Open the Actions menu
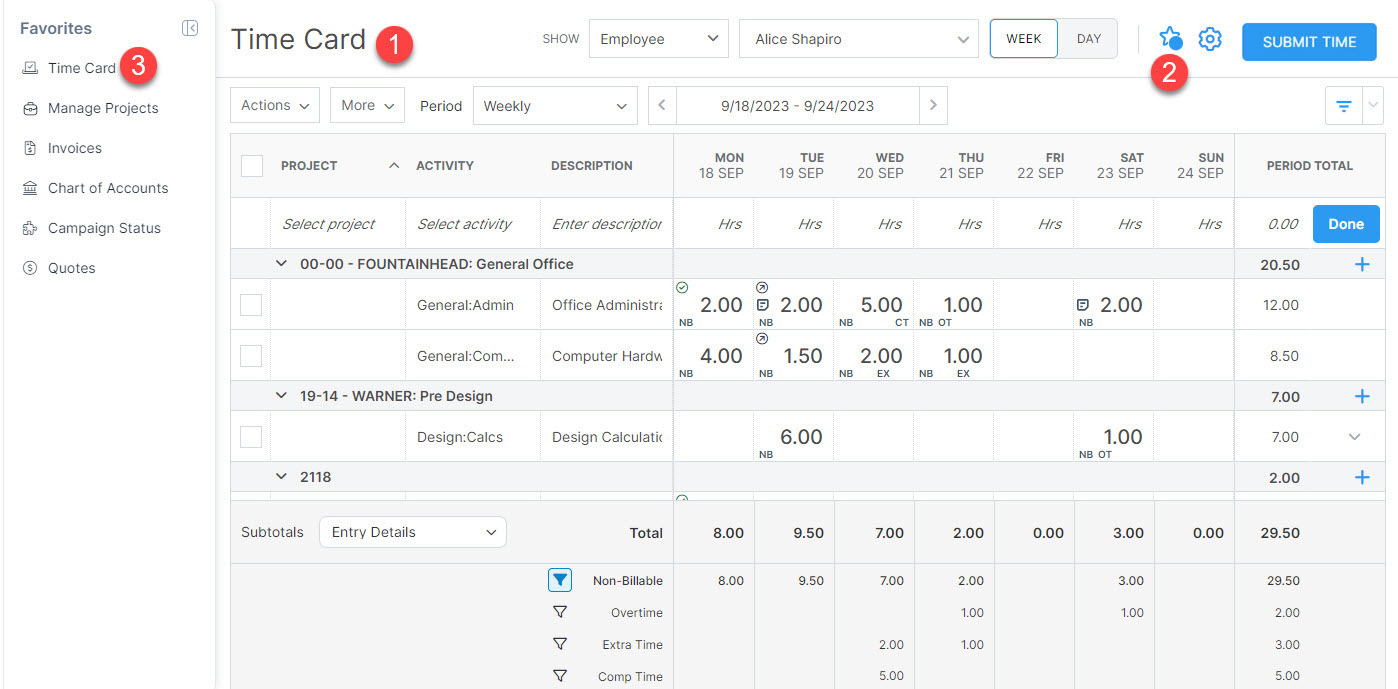 coord(274,105)
